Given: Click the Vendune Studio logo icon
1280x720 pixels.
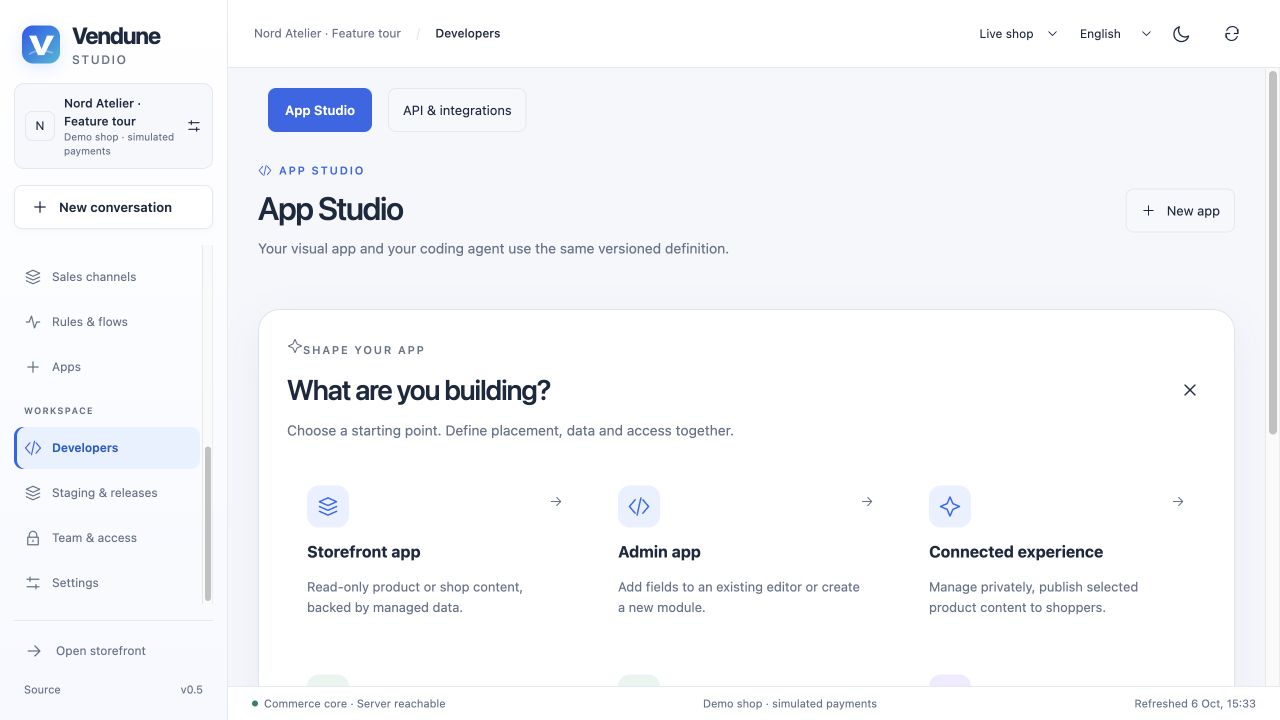Looking at the screenshot, I should pos(41,45).
